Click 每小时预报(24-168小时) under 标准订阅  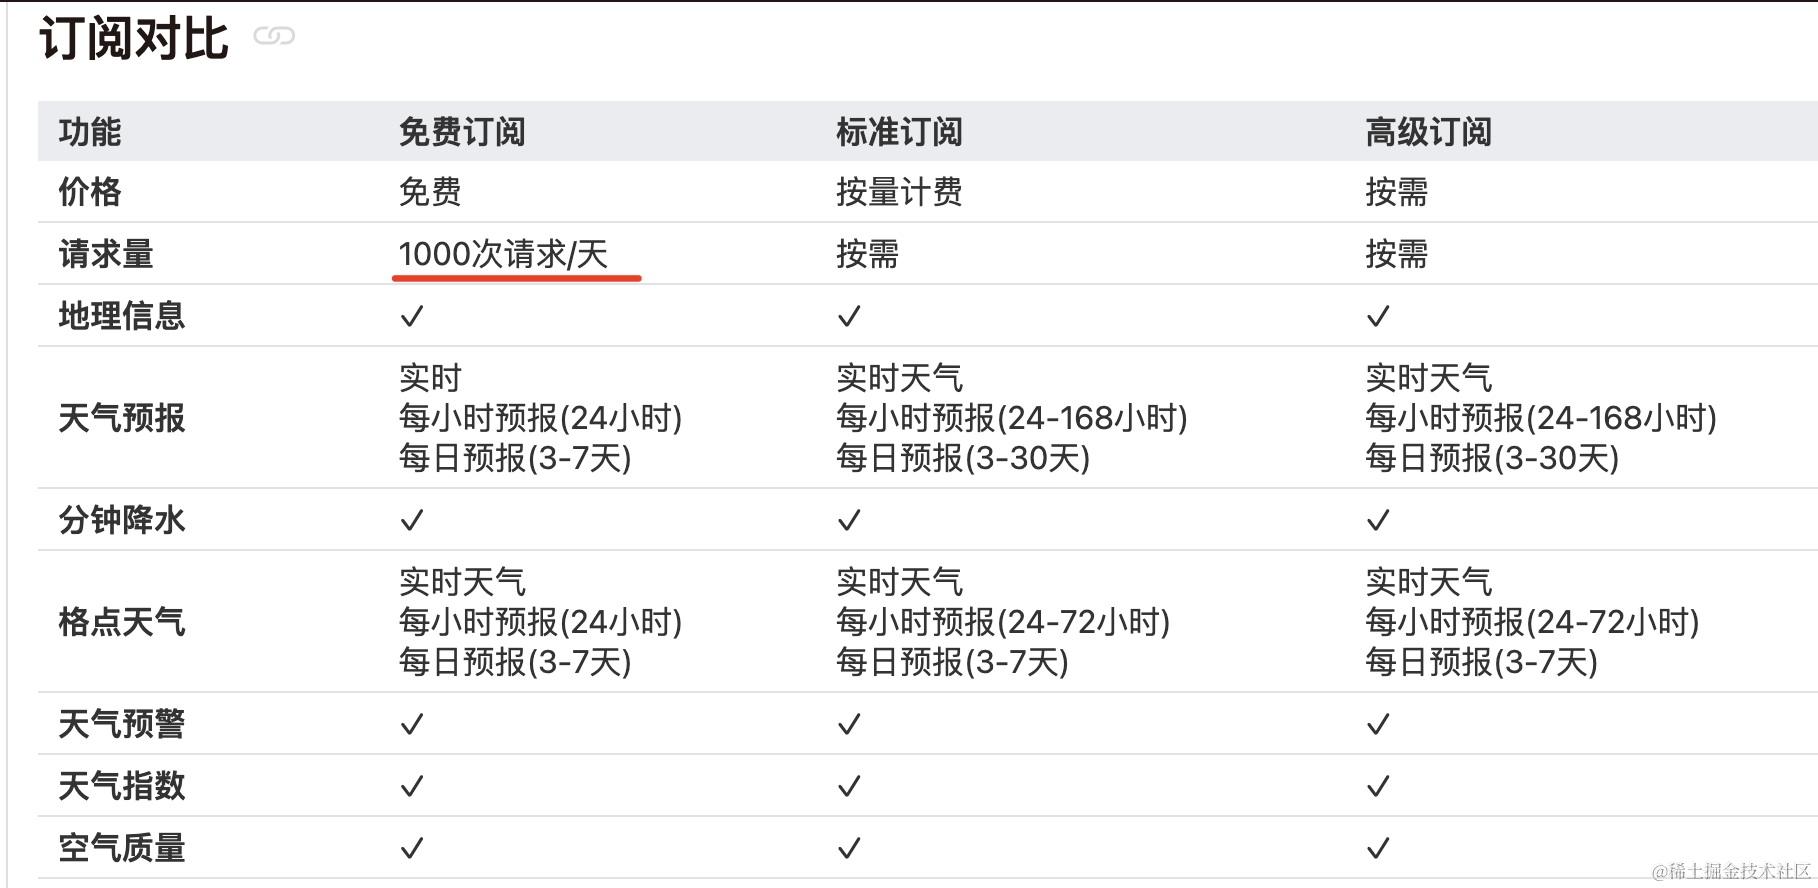point(1011,418)
